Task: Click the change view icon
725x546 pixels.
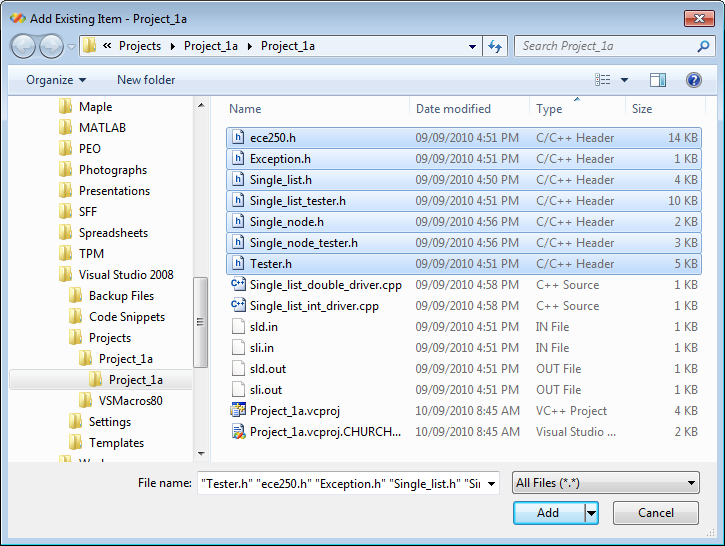Action: [603, 80]
